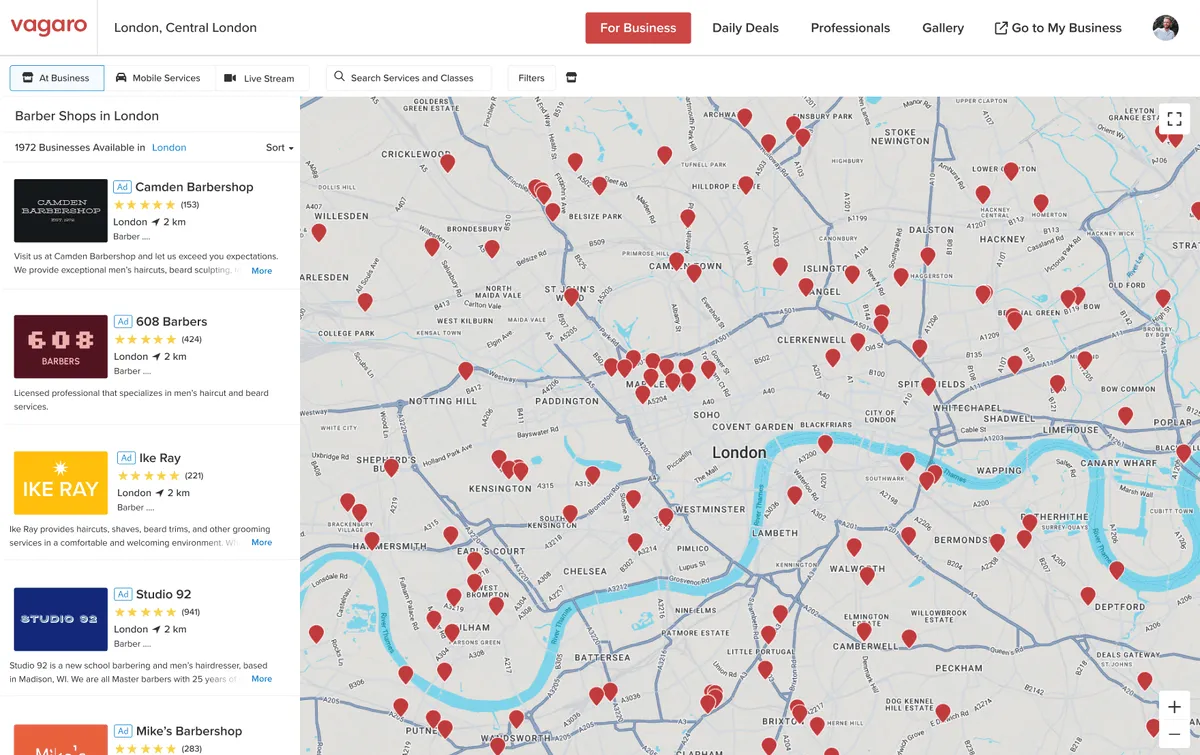Open the Sort dropdown
The height and width of the screenshot is (755, 1200).
coord(280,148)
